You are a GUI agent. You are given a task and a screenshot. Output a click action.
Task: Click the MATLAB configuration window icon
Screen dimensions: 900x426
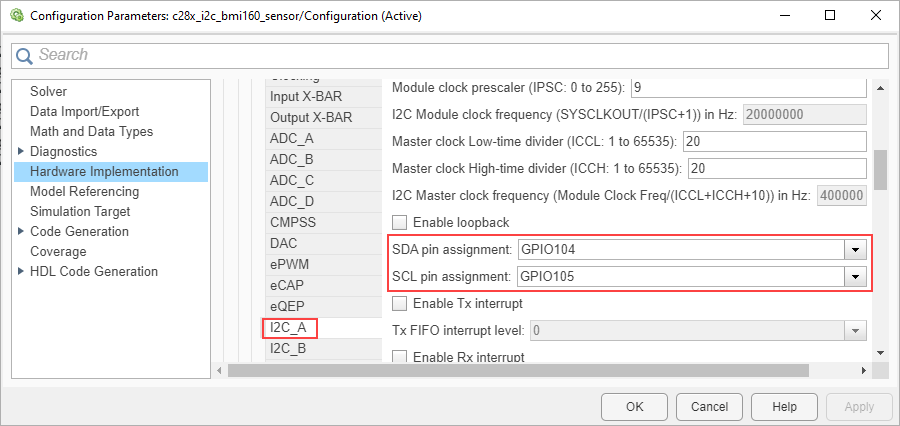tap(14, 16)
